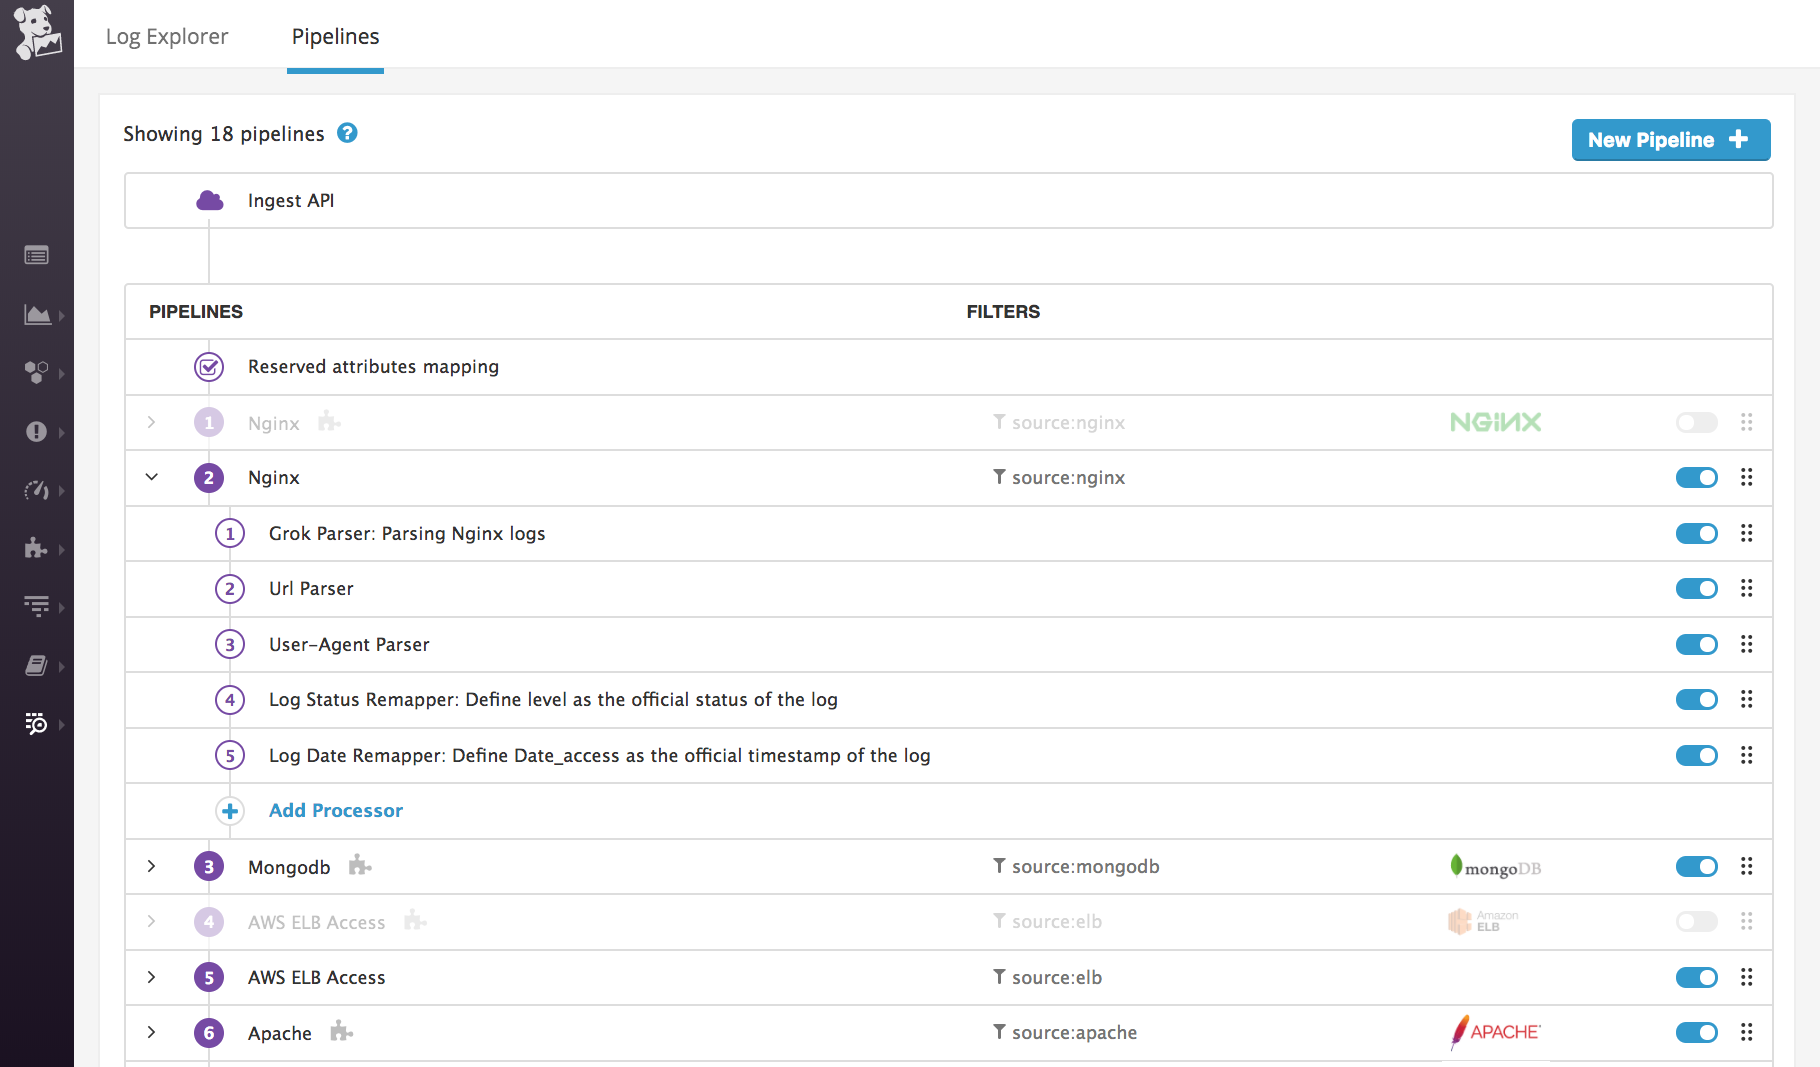
Task: Open the Monitors alert sidebar icon
Action: pos(36,431)
